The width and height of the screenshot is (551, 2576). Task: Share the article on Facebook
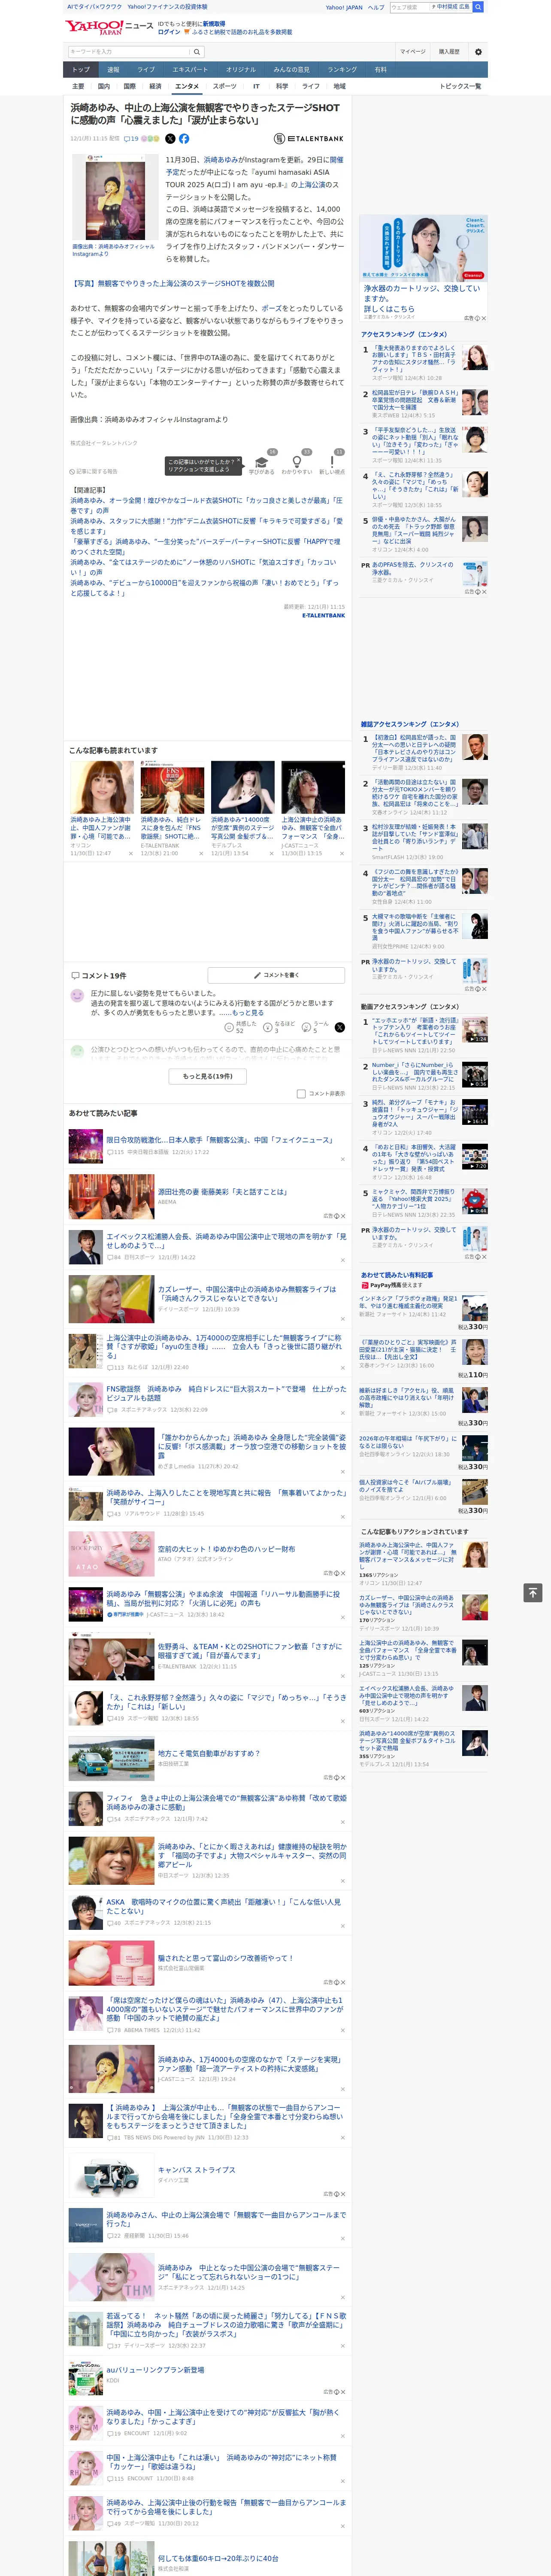[184, 139]
